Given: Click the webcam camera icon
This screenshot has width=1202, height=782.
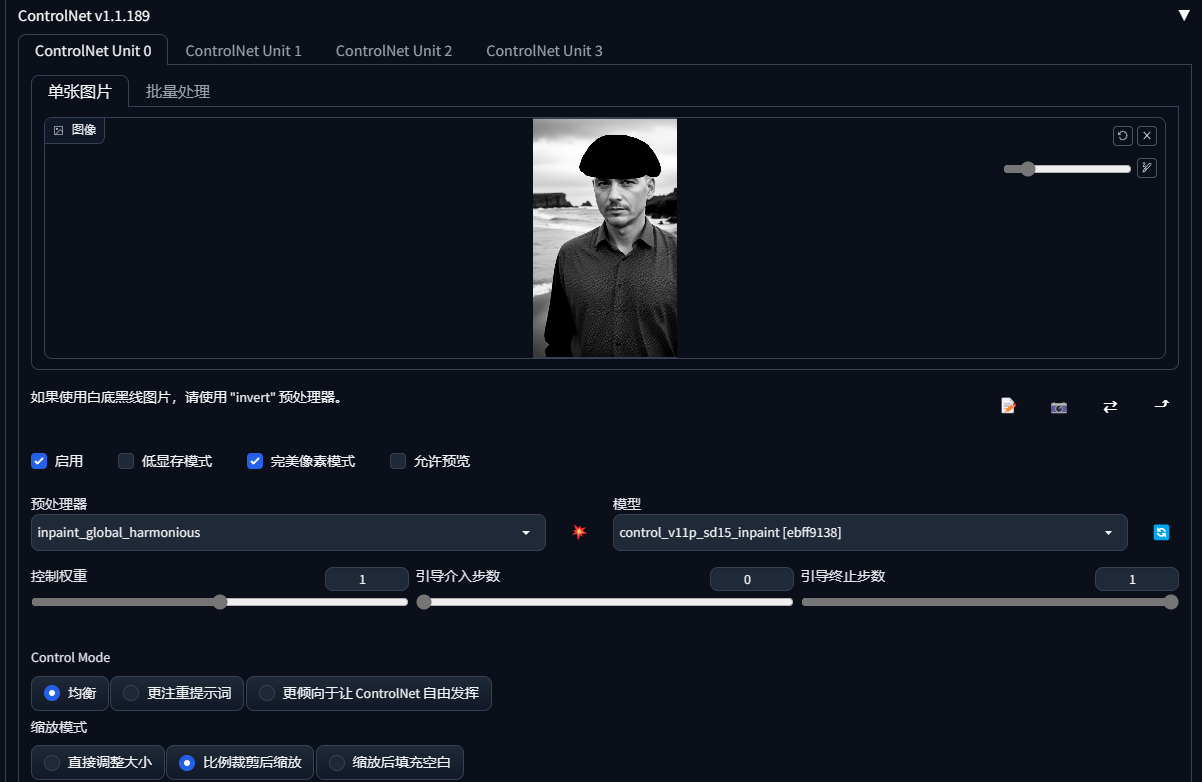Looking at the screenshot, I should coord(1059,407).
